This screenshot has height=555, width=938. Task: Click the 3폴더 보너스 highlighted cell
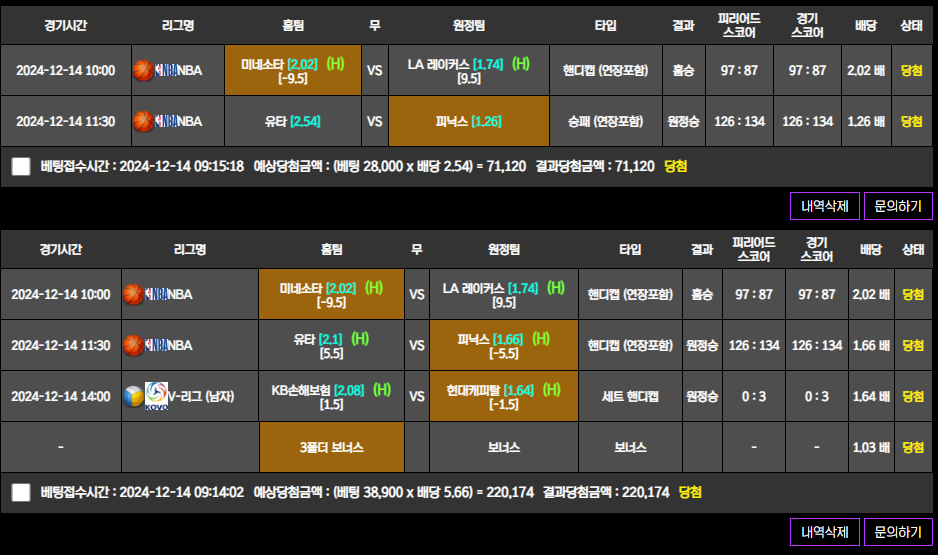click(331, 447)
